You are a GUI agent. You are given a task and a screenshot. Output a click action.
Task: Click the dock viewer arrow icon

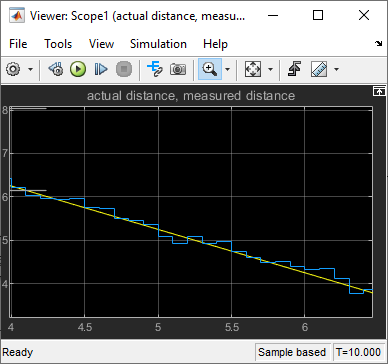tap(379, 43)
